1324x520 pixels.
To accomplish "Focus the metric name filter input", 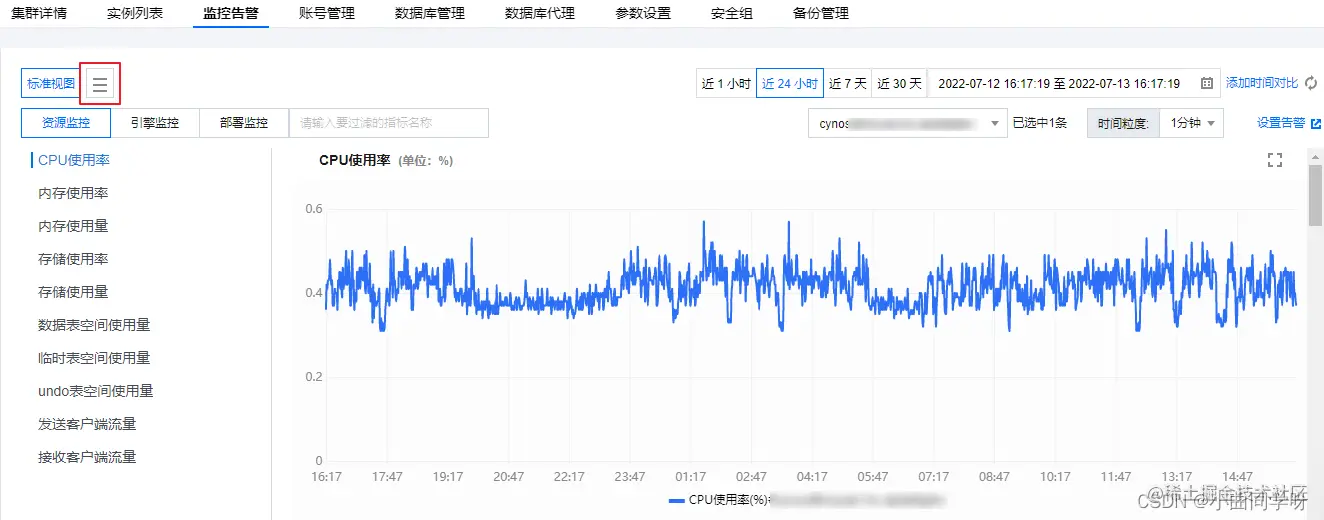I will (x=389, y=123).
